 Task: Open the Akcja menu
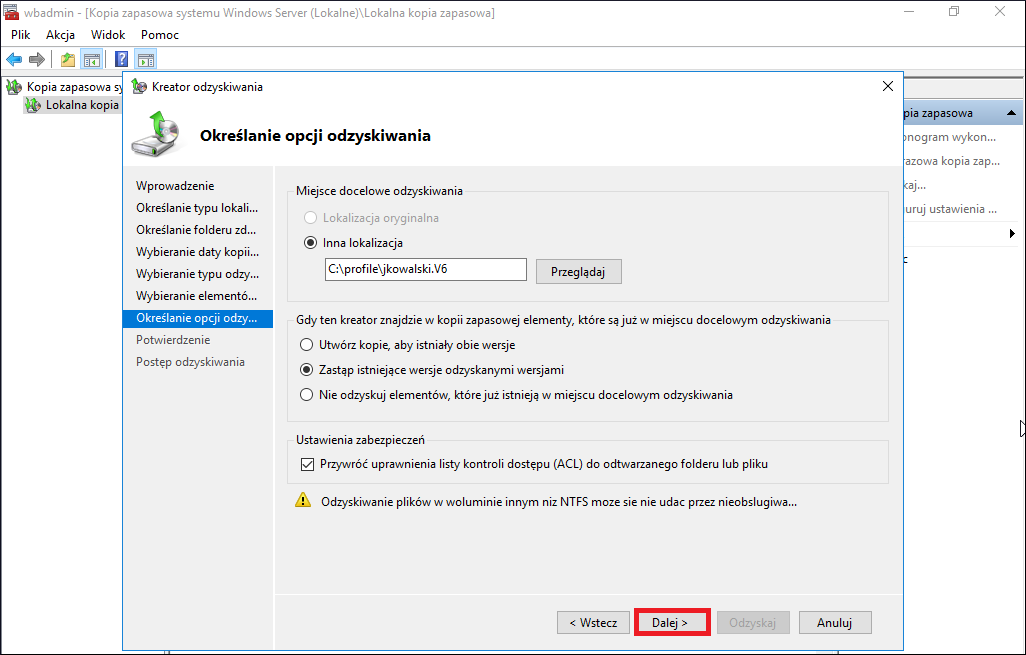point(60,35)
